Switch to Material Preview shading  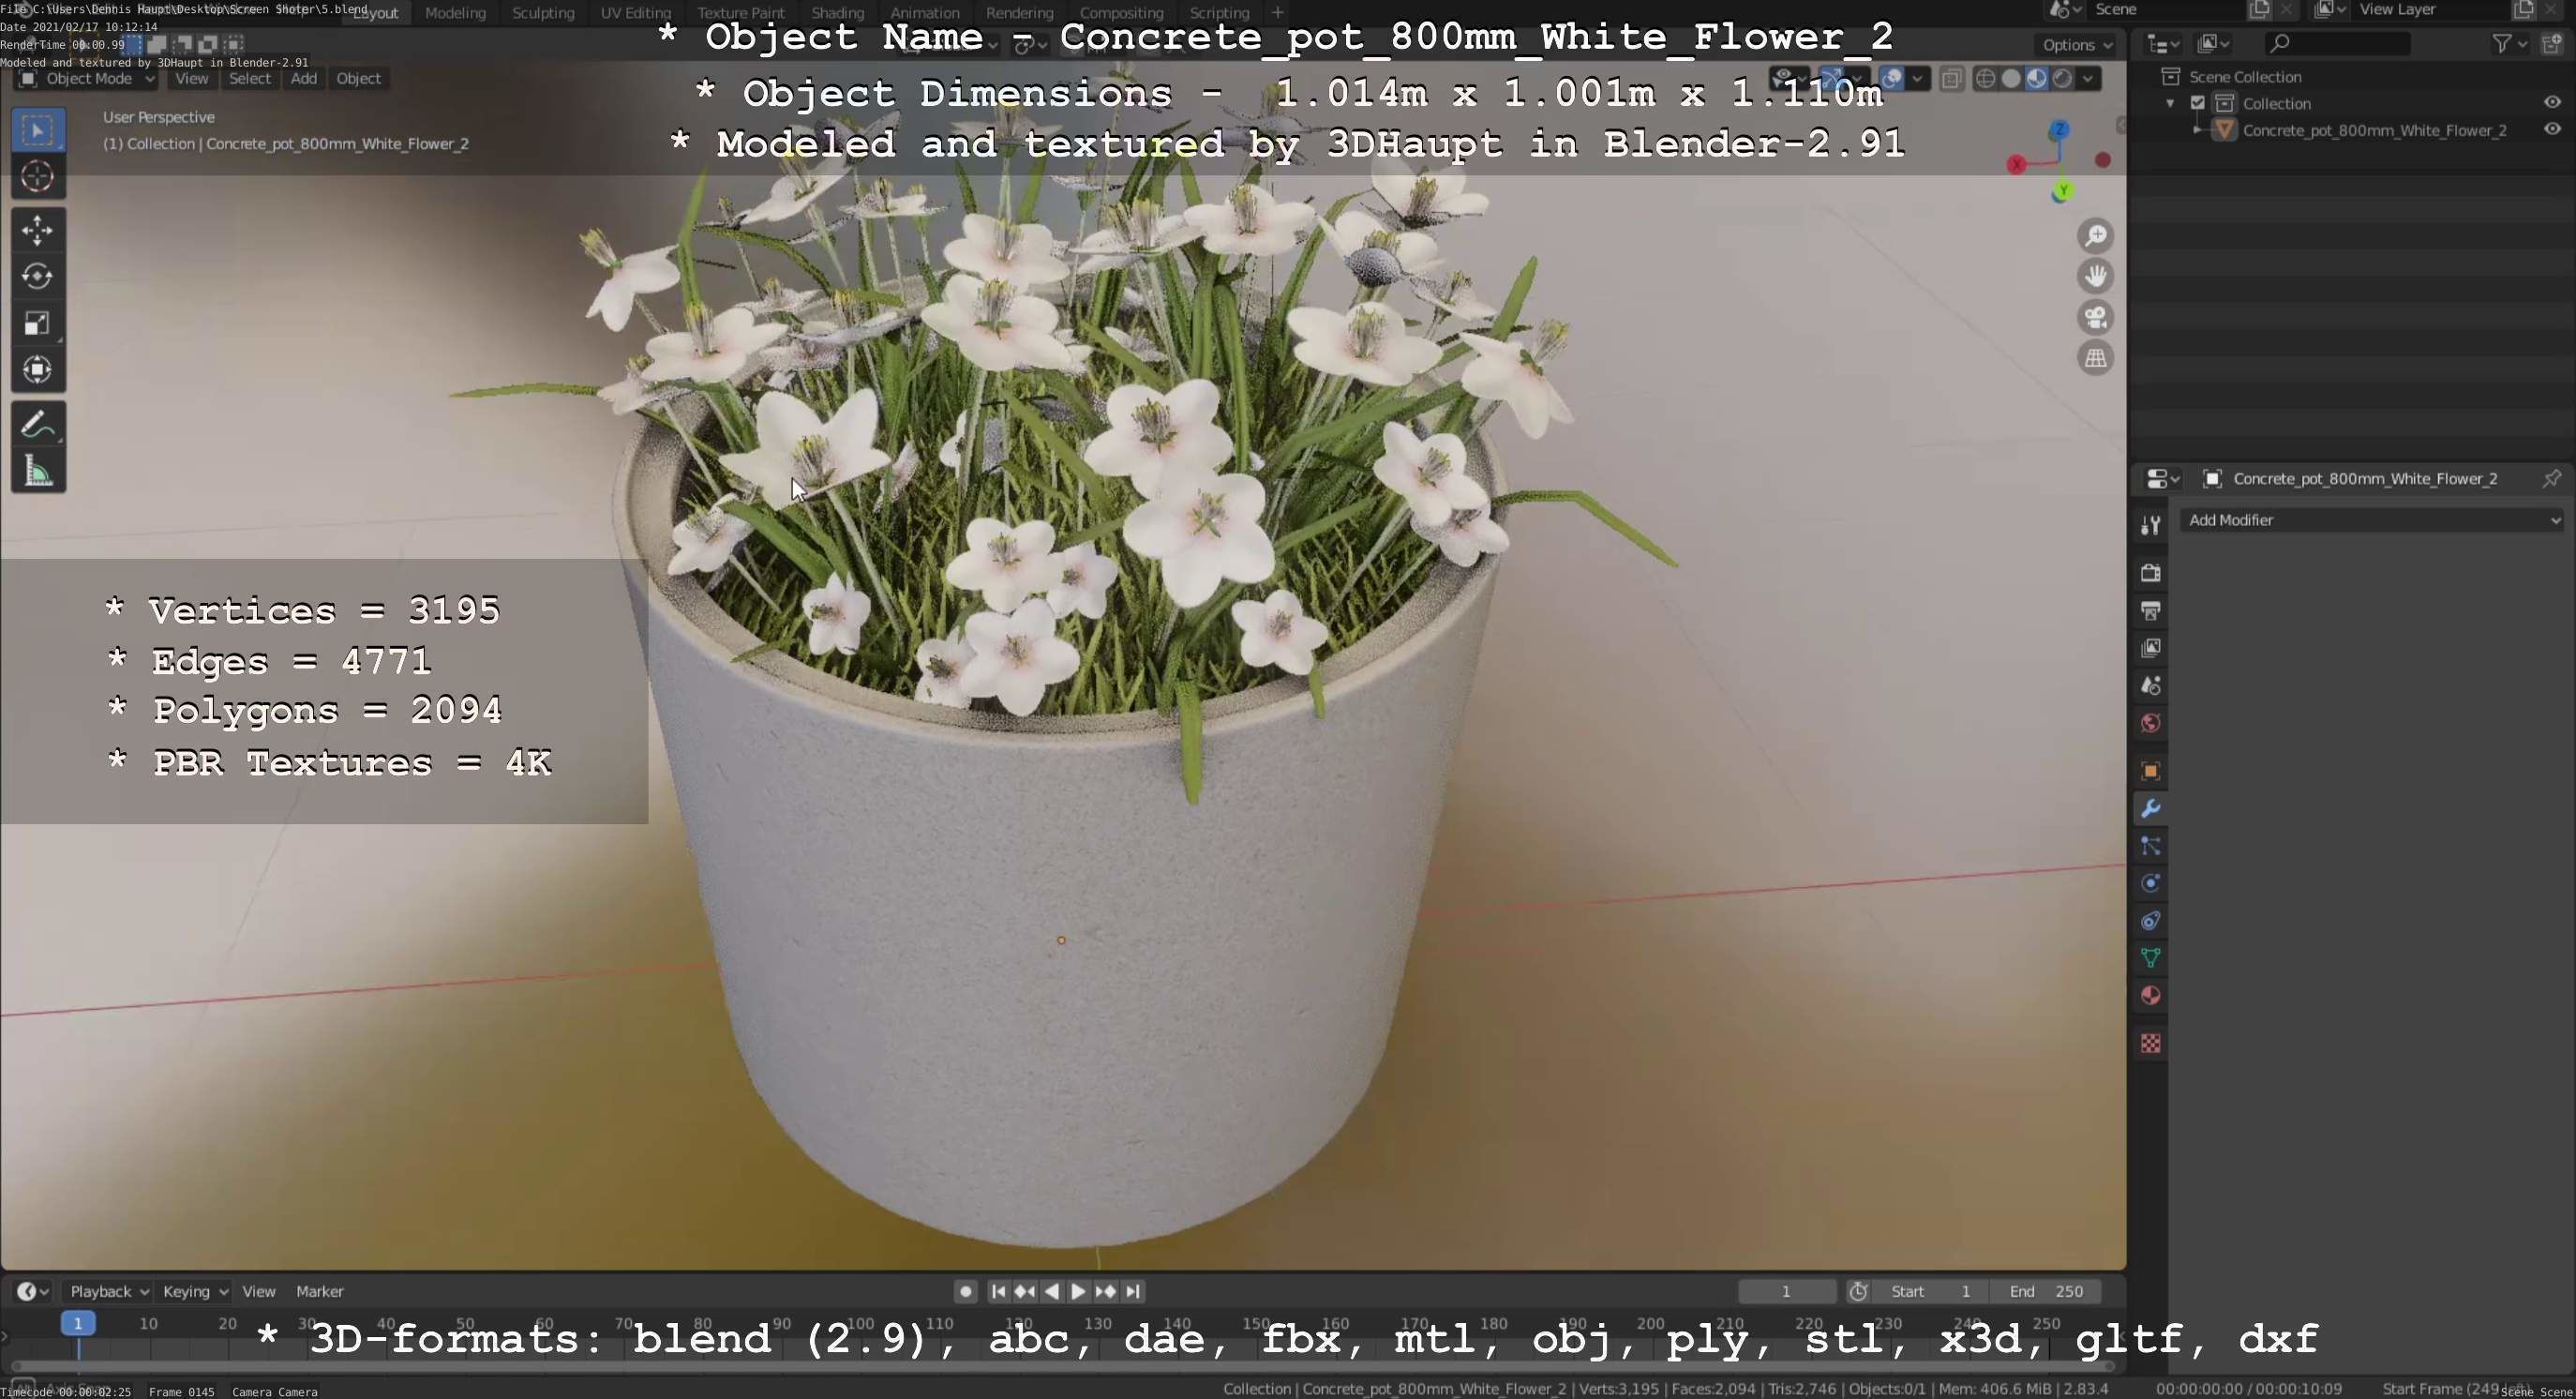2036,79
